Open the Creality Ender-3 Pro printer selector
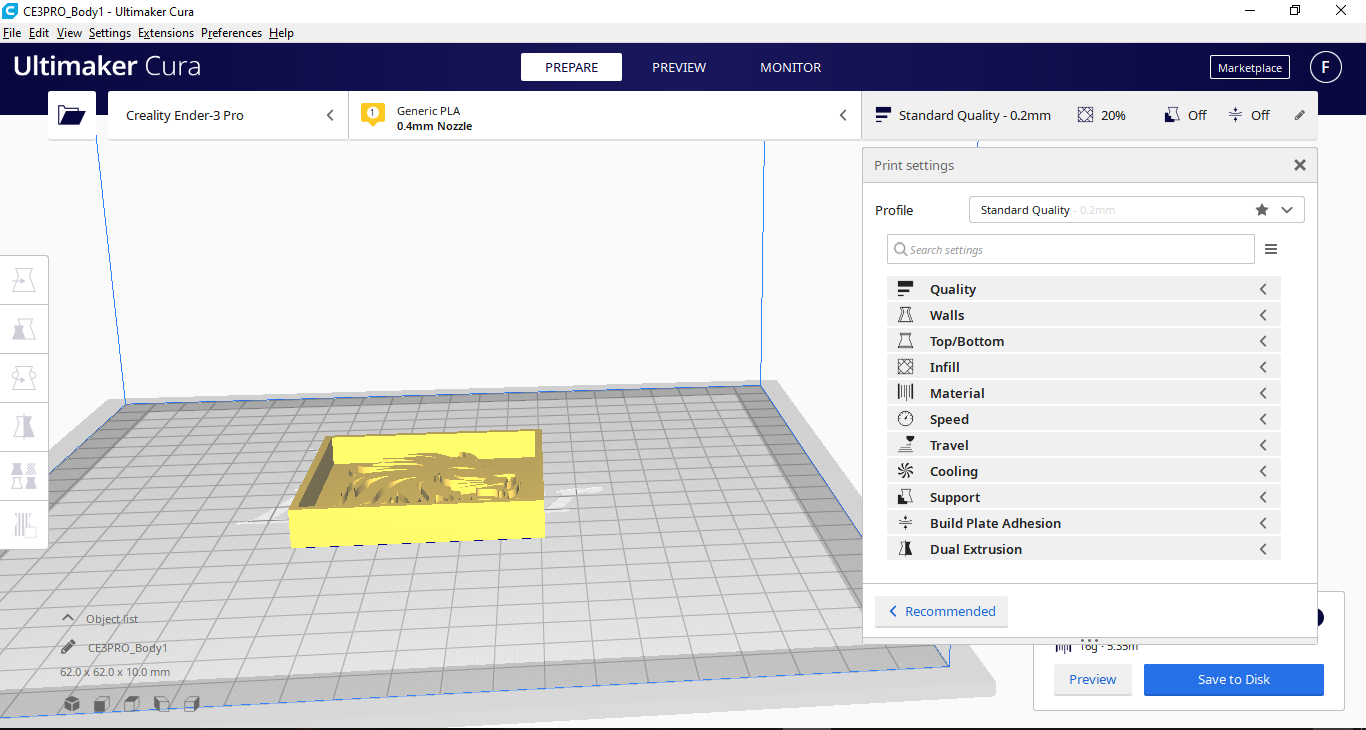Image resolution: width=1366 pixels, height=730 pixels. tap(228, 115)
